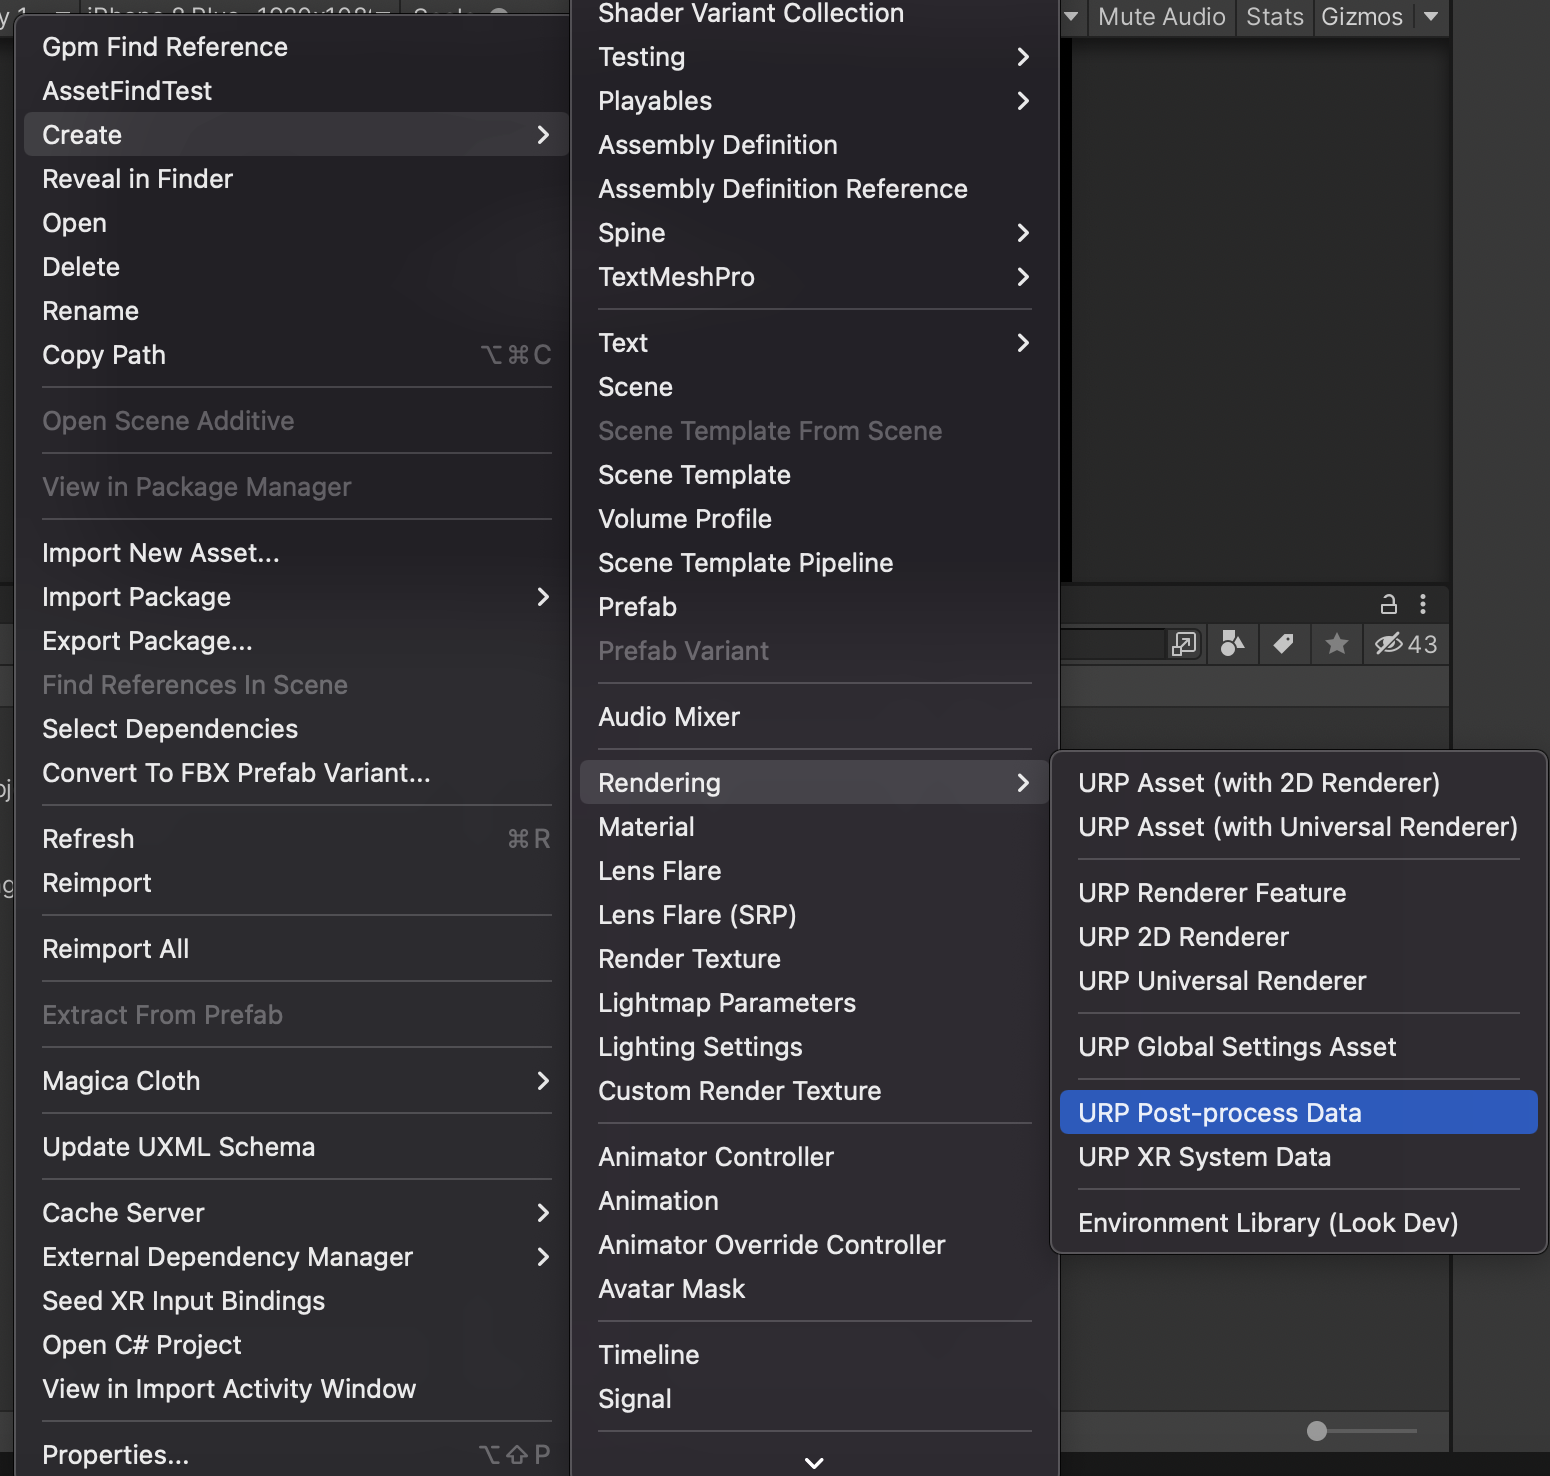Screen dimensions: 1550x1476
Task: Create a new Scene asset
Action: click(814, 387)
